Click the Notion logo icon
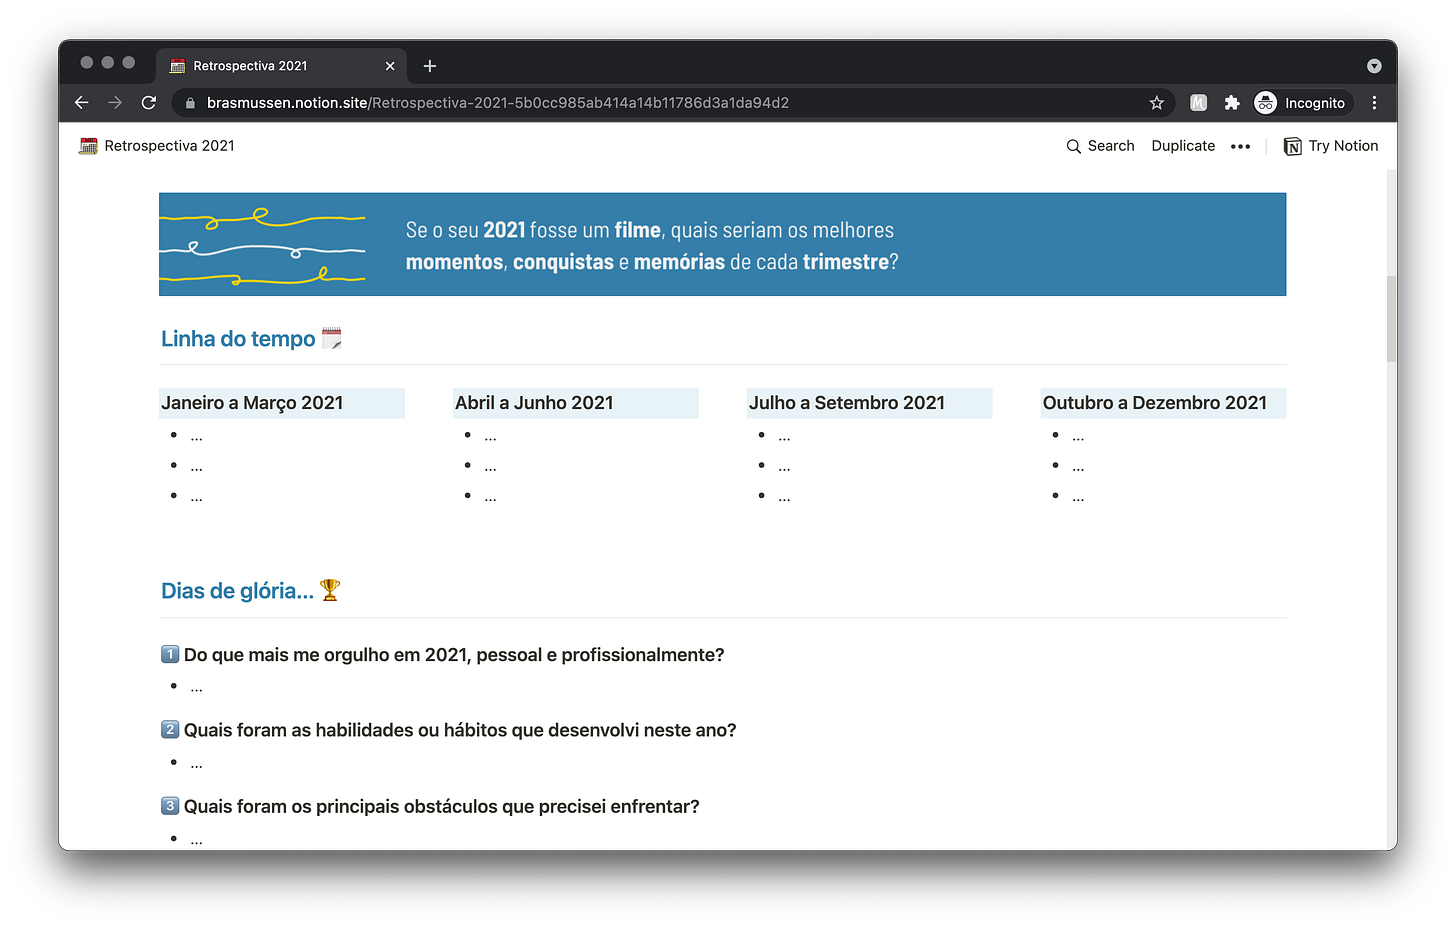The height and width of the screenshot is (928, 1456). tap(1293, 146)
